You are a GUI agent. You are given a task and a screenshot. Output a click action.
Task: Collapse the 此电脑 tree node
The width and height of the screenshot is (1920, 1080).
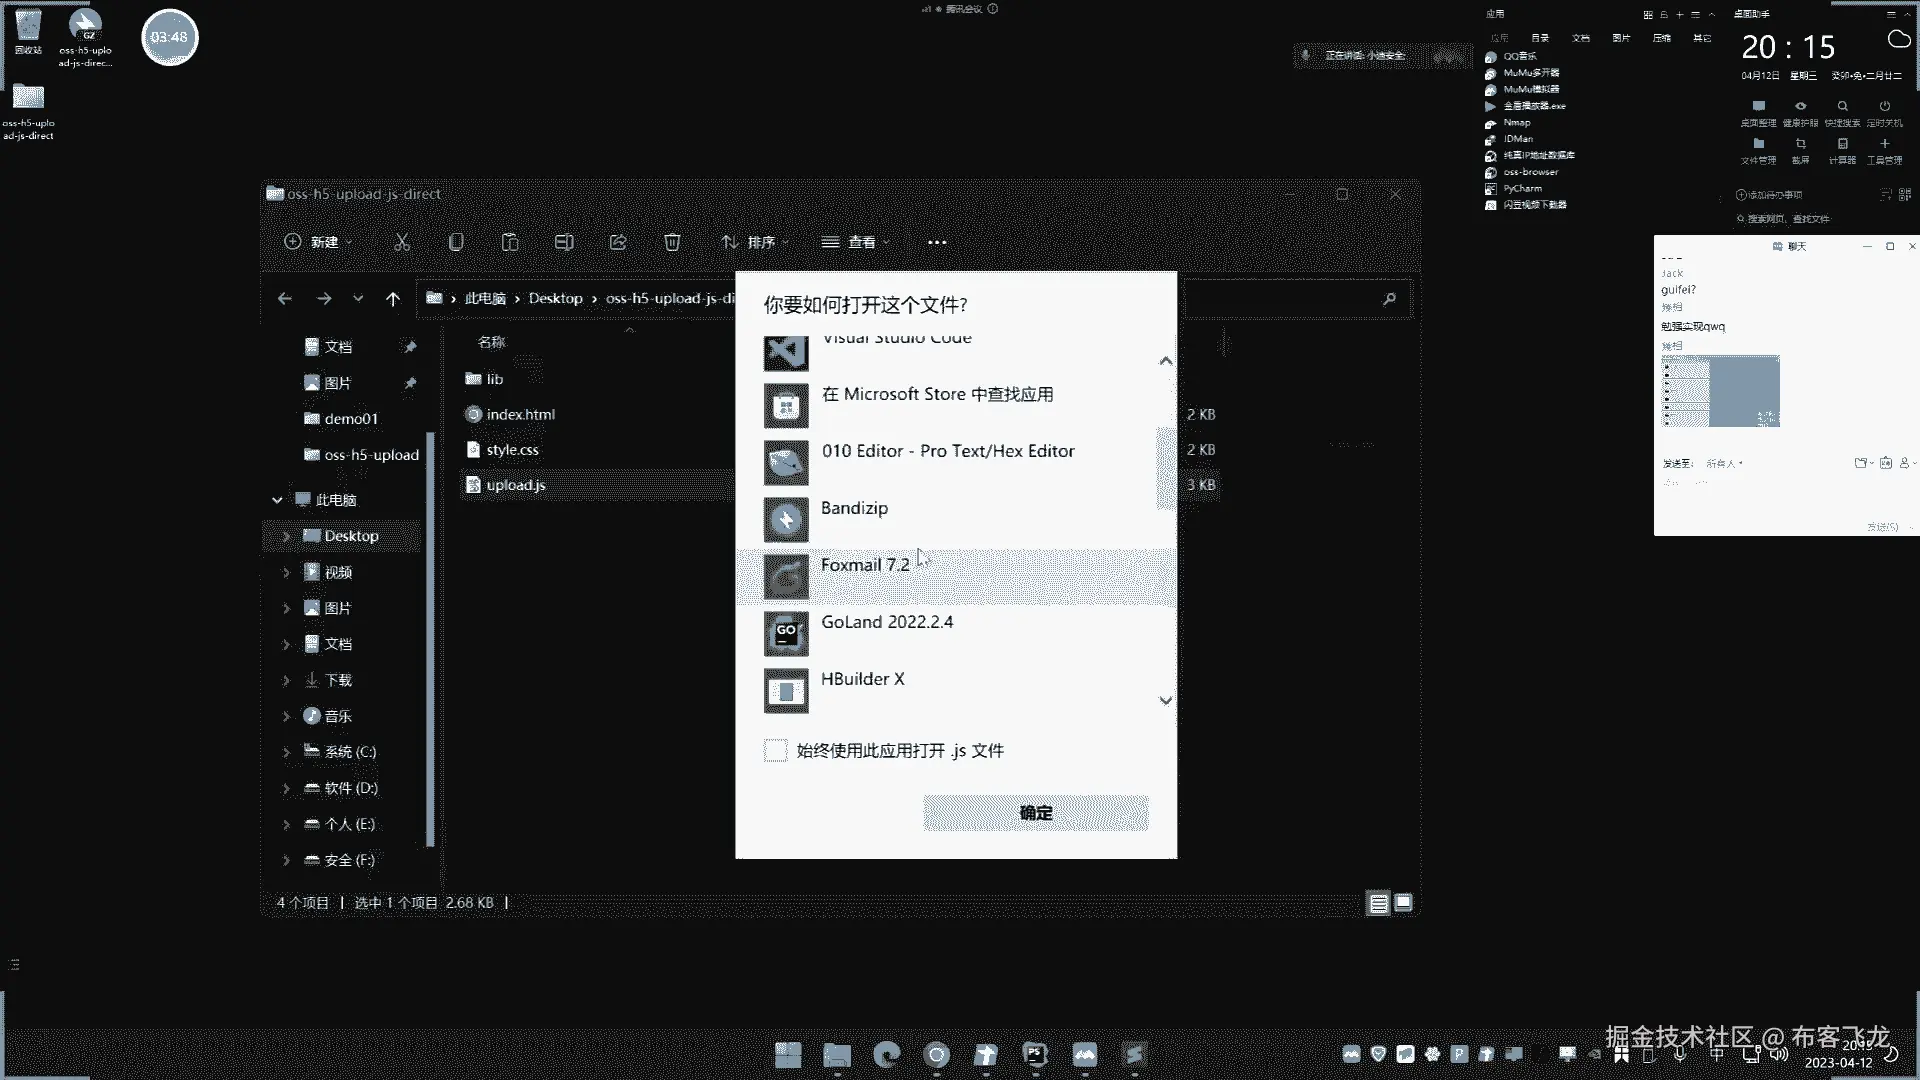(x=277, y=500)
